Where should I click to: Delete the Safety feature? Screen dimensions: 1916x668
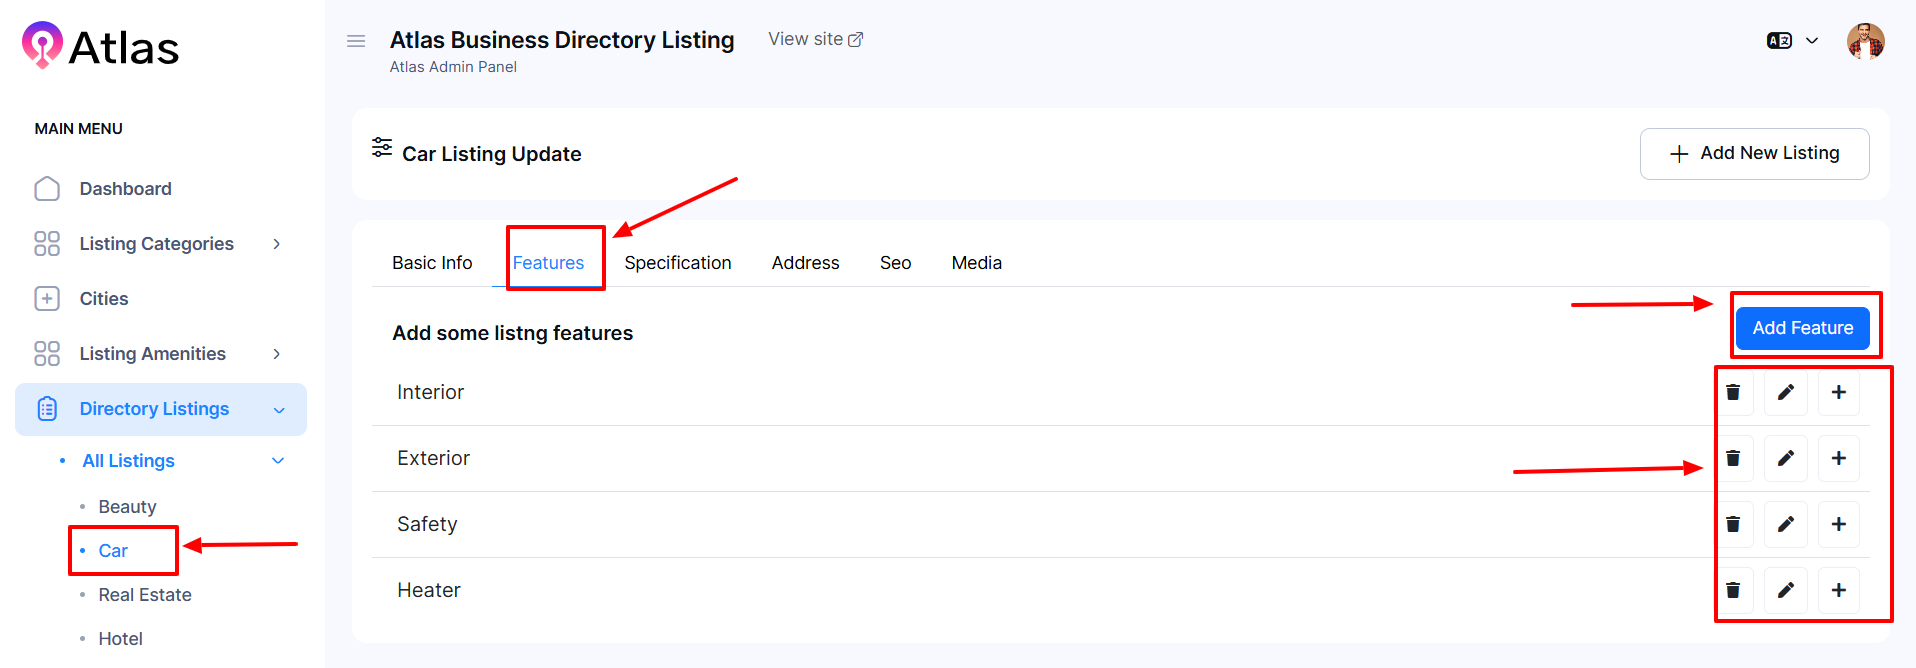coord(1733,524)
